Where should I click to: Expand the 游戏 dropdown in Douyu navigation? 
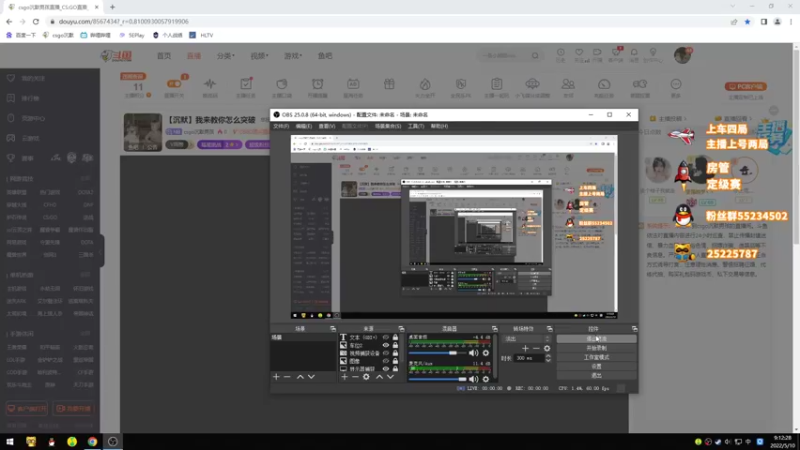click(x=293, y=56)
